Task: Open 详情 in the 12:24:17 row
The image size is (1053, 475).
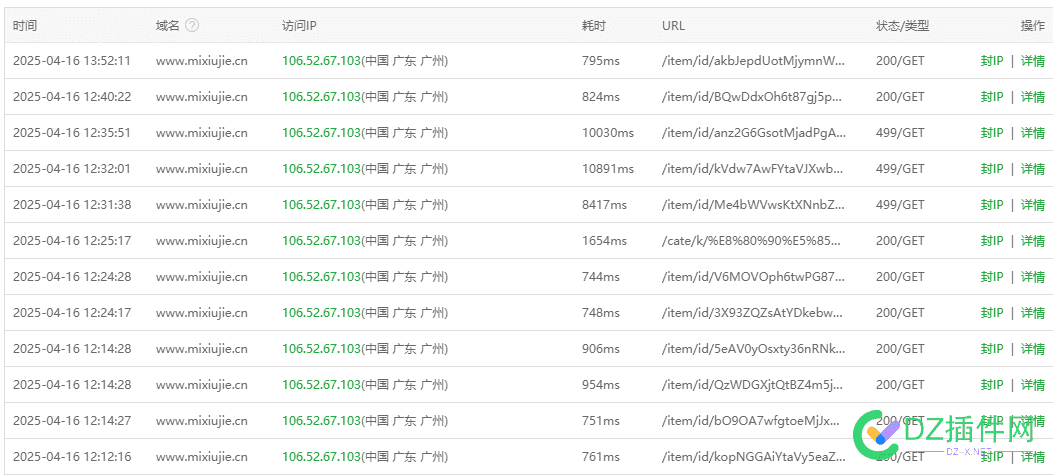Action: (x=1033, y=312)
